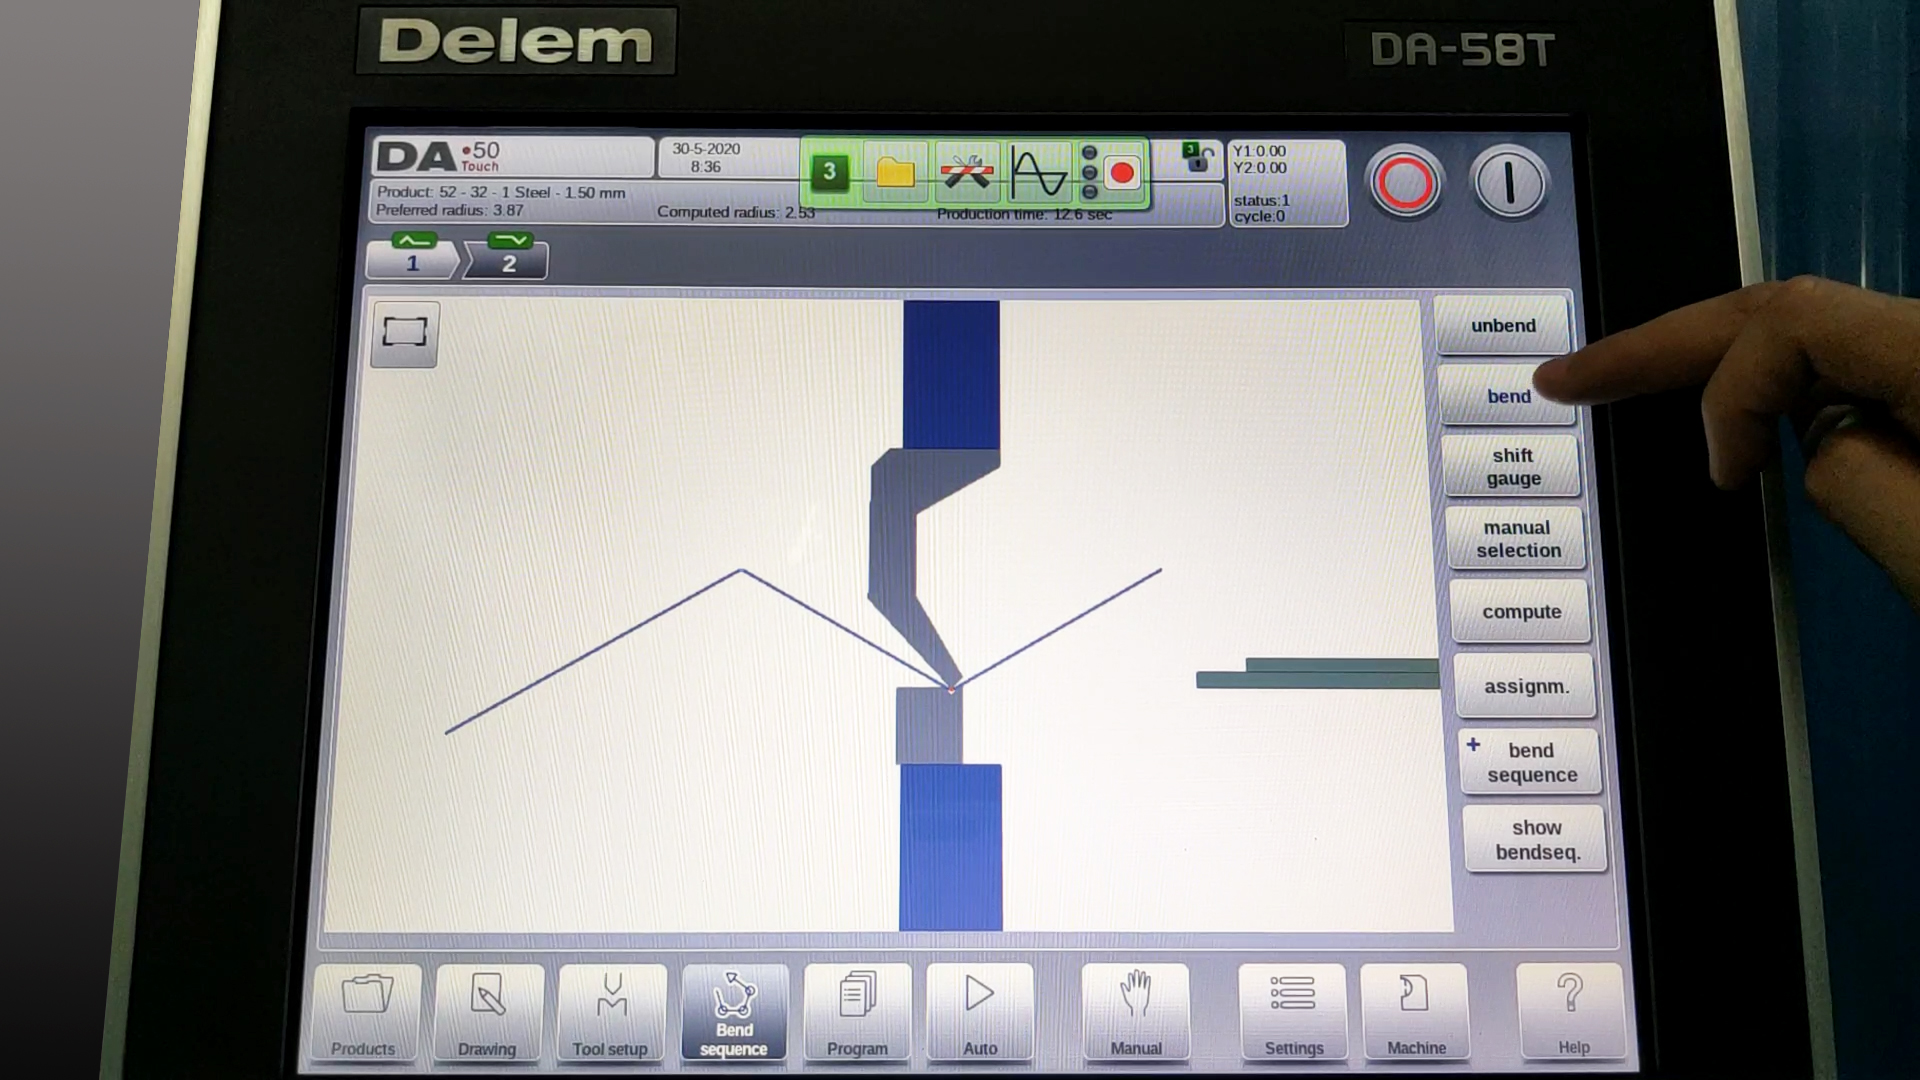This screenshot has height=1080, width=1920.
Task: Toggle axis 2 direction selector
Action: point(512,240)
